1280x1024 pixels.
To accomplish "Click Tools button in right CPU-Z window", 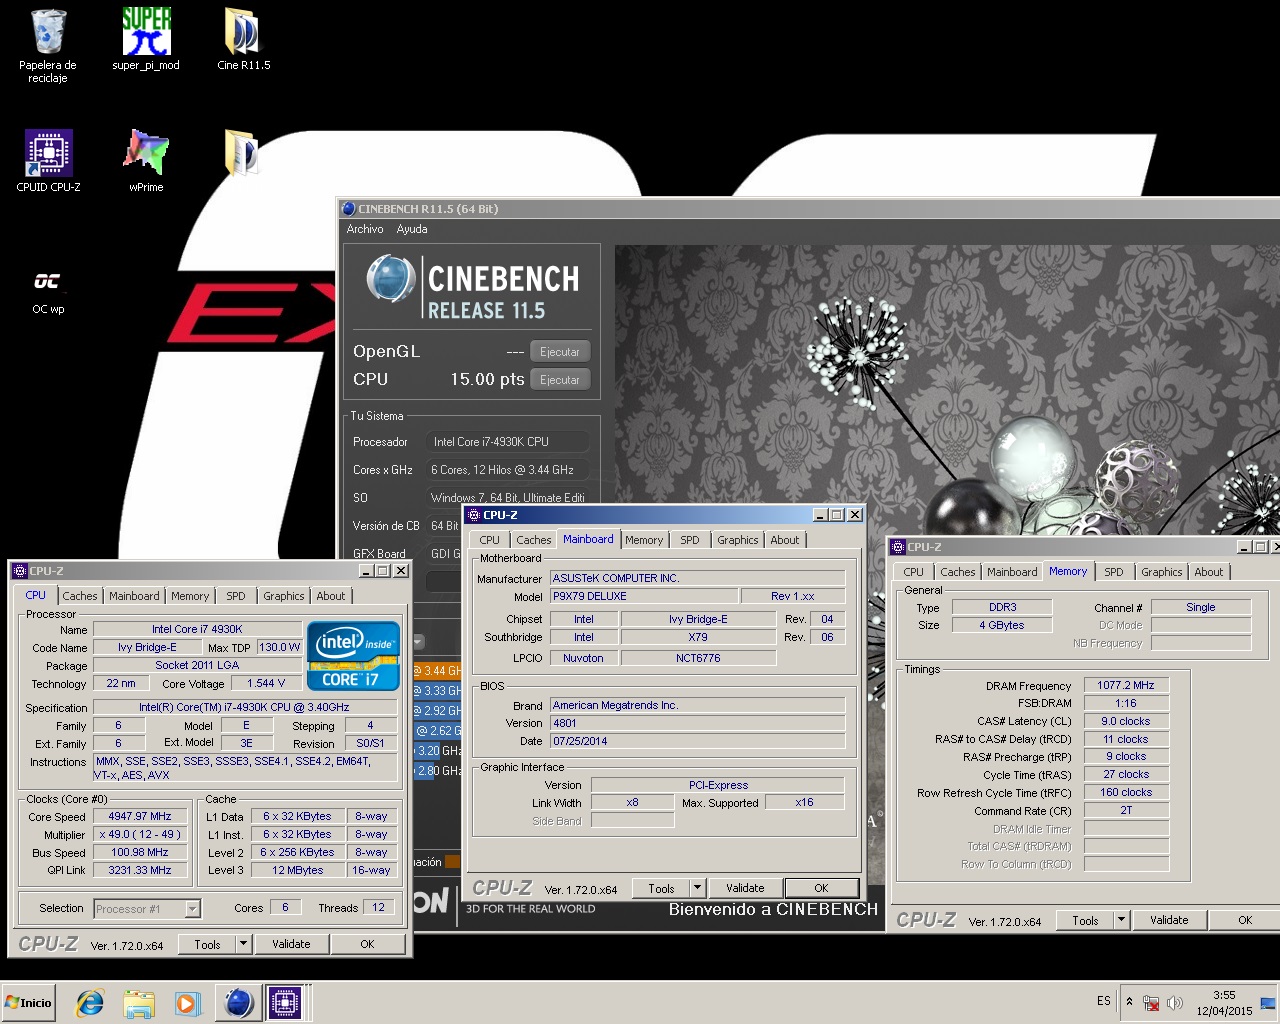I will click(1085, 920).
